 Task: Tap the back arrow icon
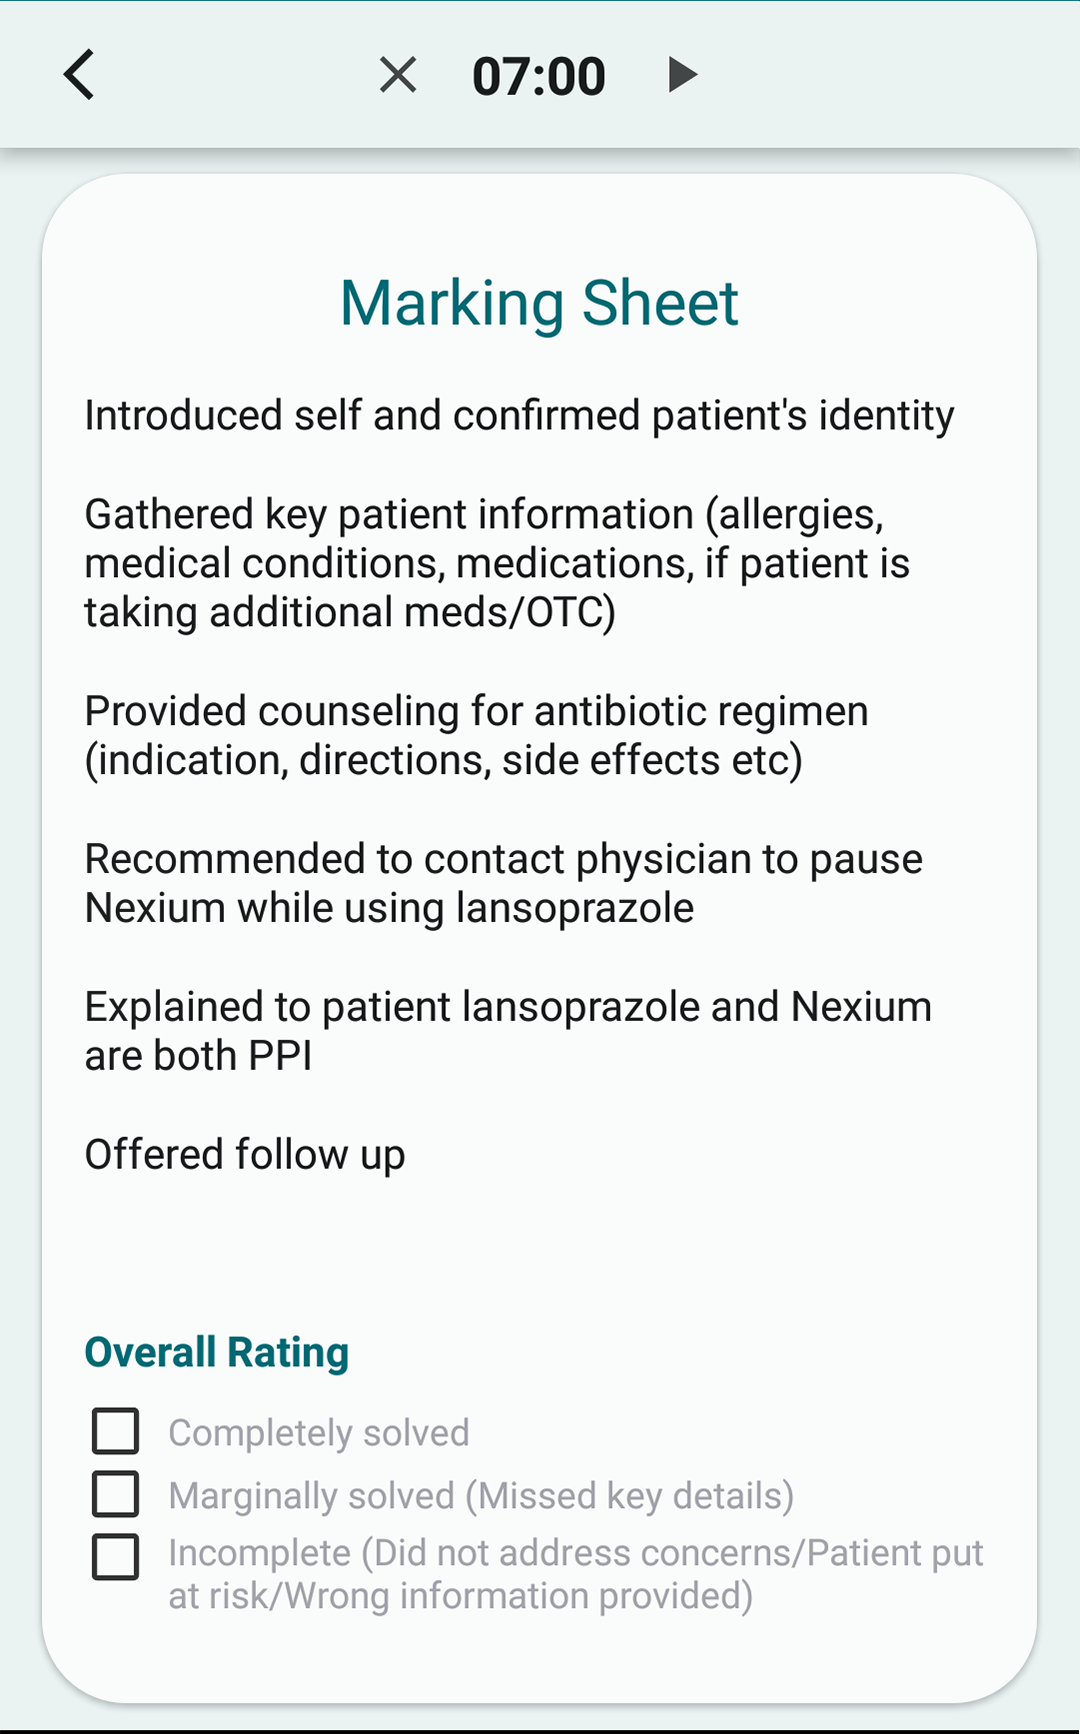pos(79,75)
